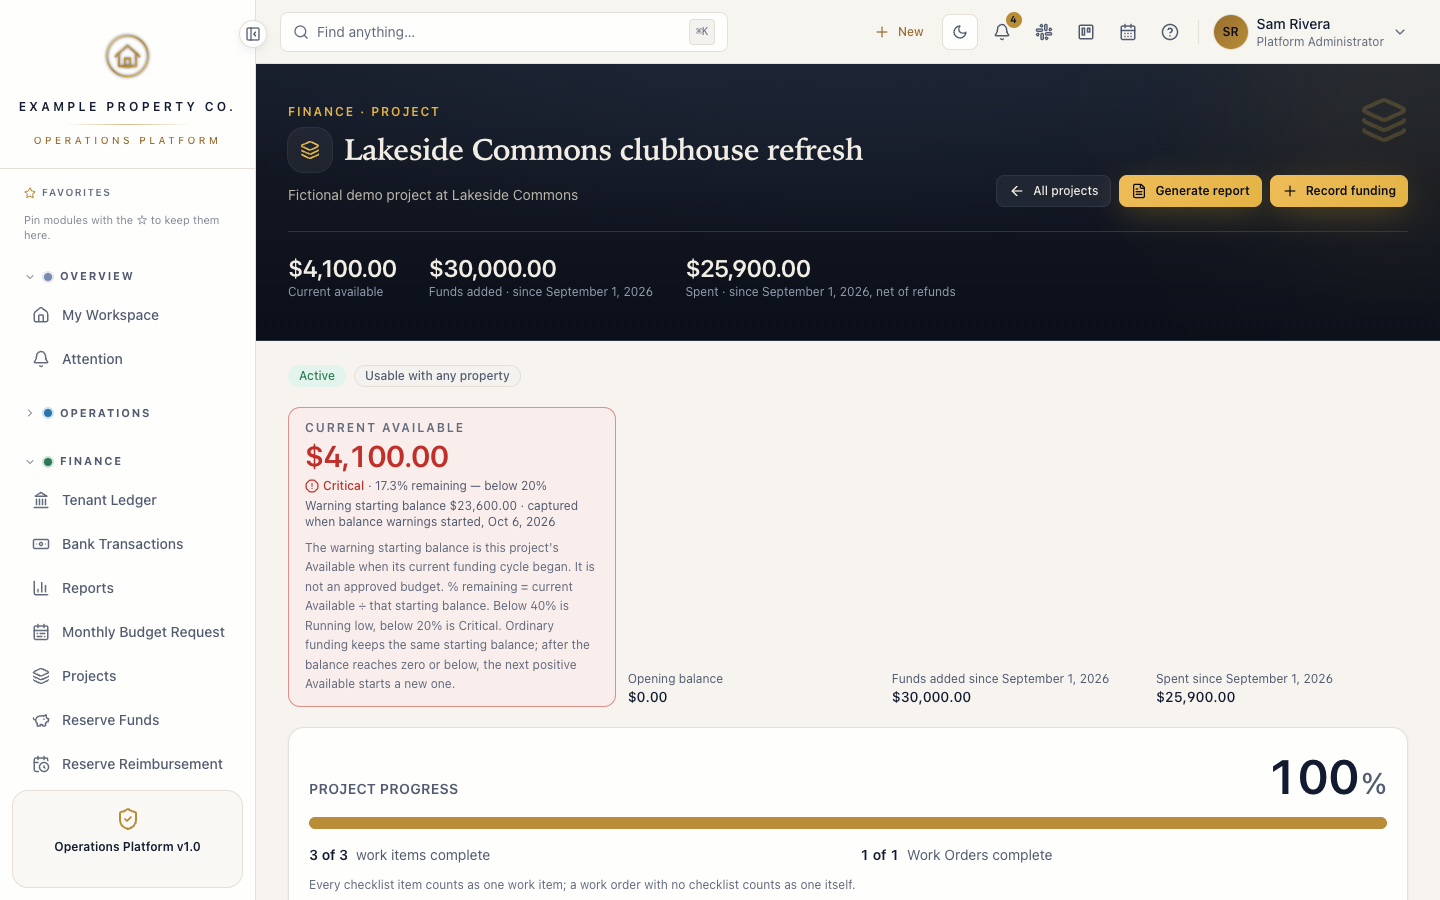Viewport: 1440px width, 900px height.
Task: Click the Reports chart icon
Action: [41, 588]
